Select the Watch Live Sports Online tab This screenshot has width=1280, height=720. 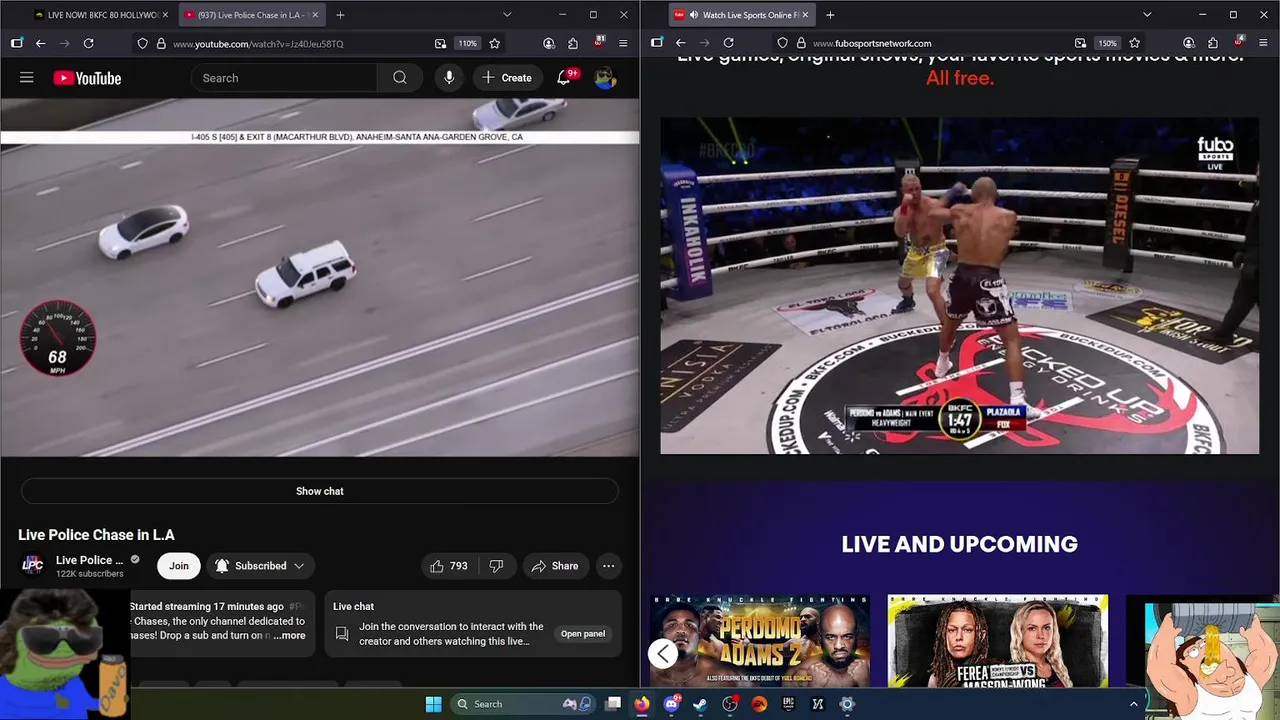742,15
